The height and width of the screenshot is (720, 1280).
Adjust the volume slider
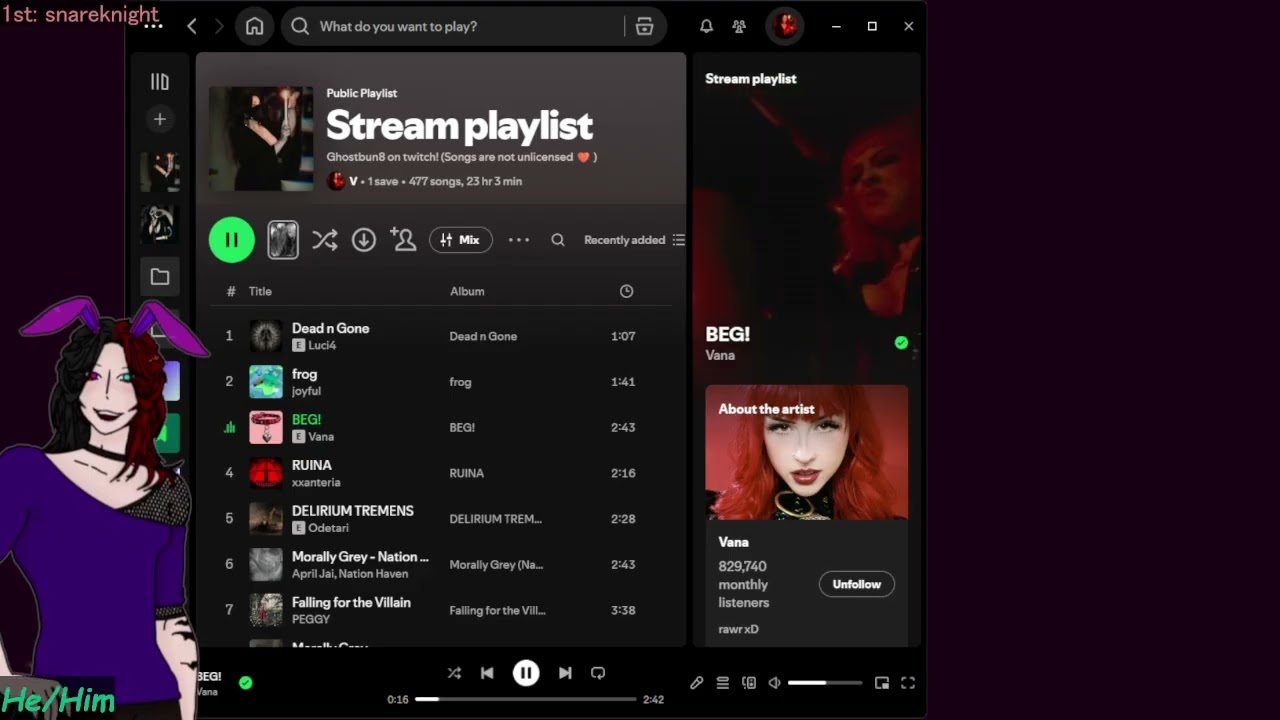(825, 683)
